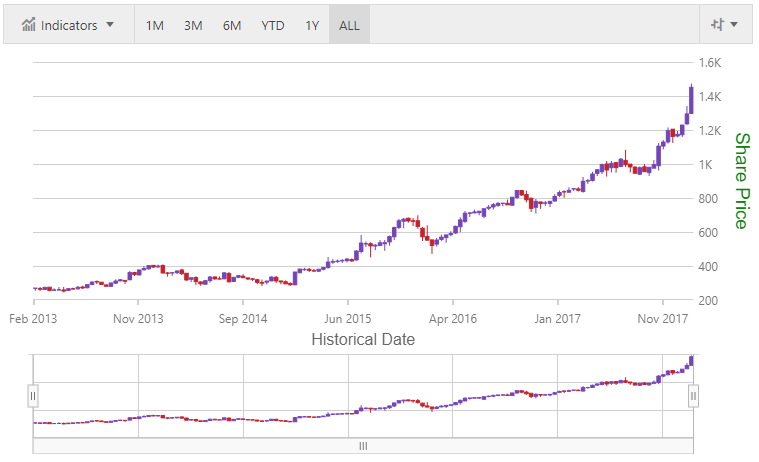Grab the right range selector handle

693,396
